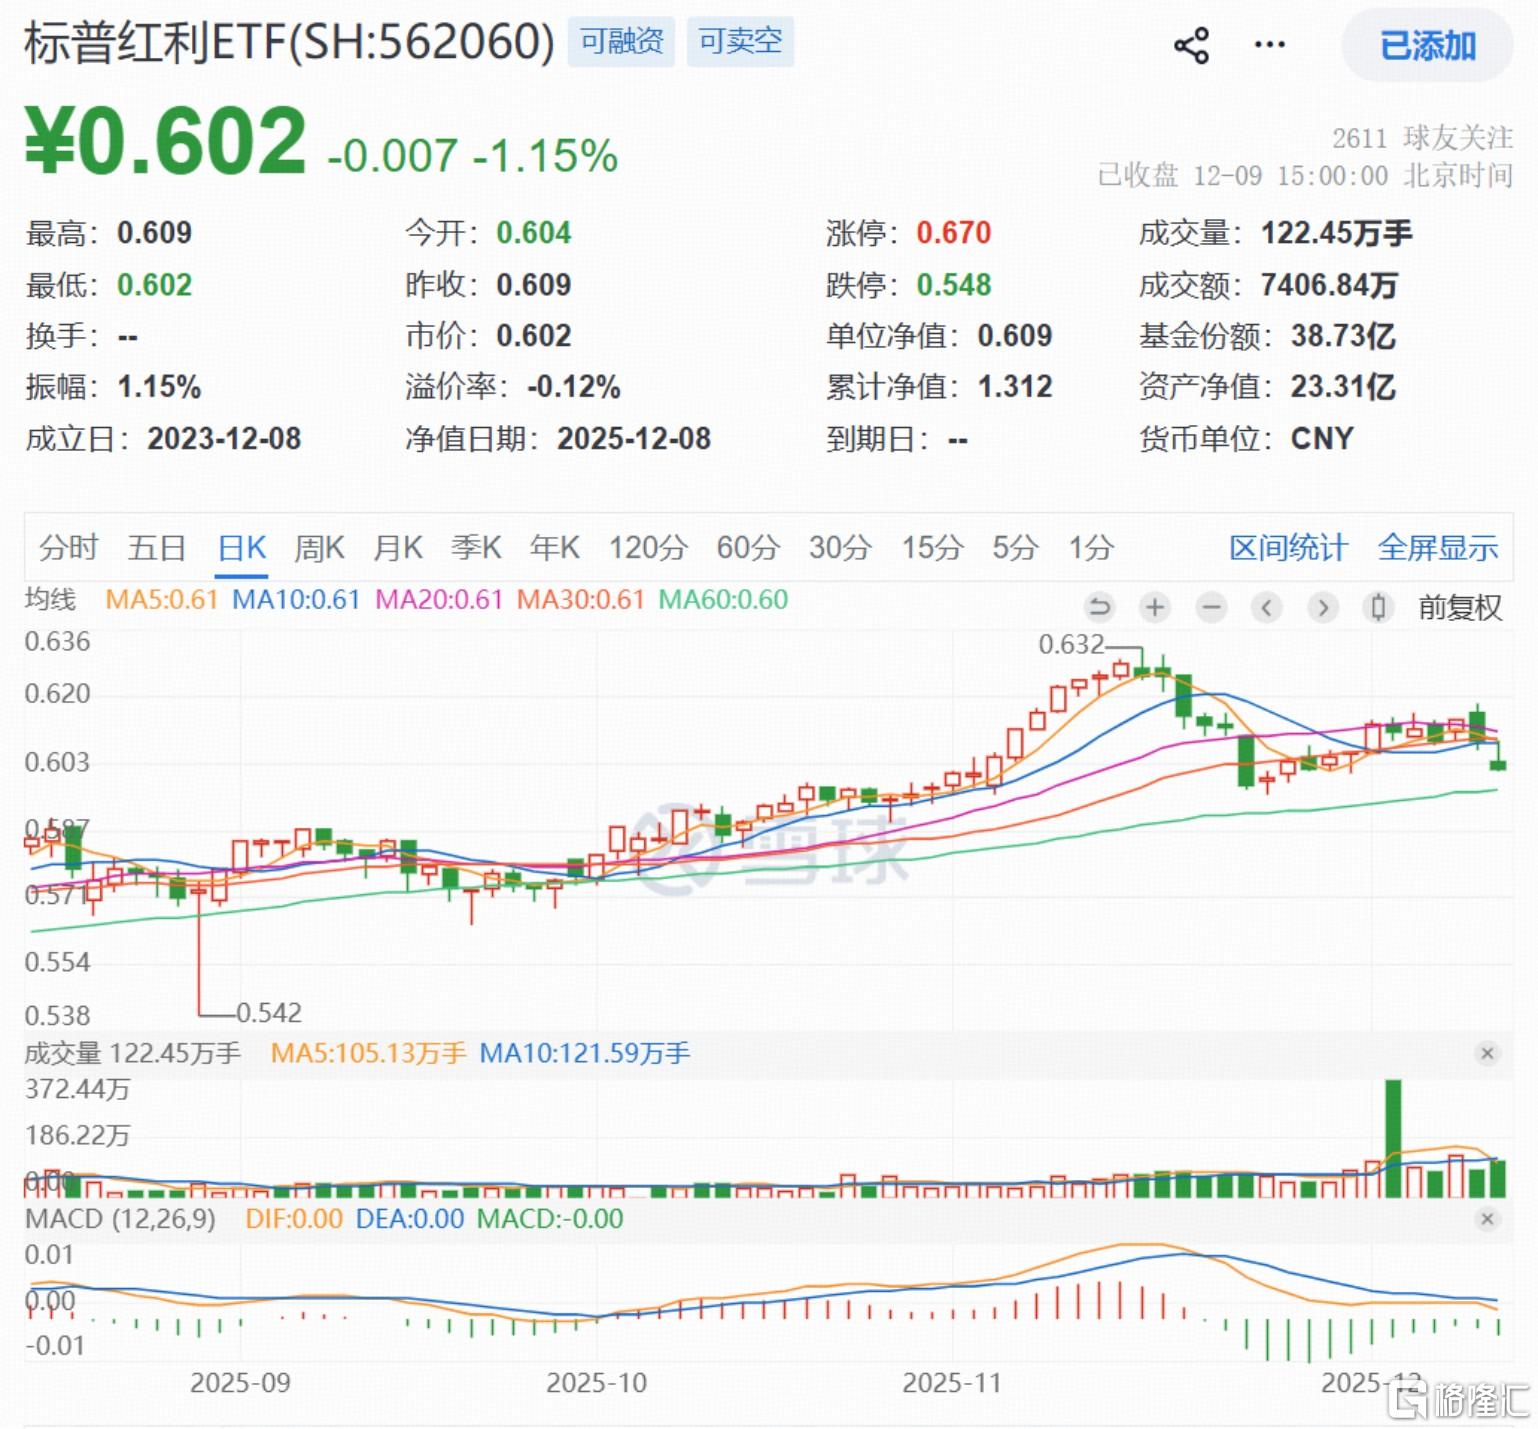Click the 净值日期 date 2025-12-08
Screen dimensions: 1538x1429
[634, 439]
